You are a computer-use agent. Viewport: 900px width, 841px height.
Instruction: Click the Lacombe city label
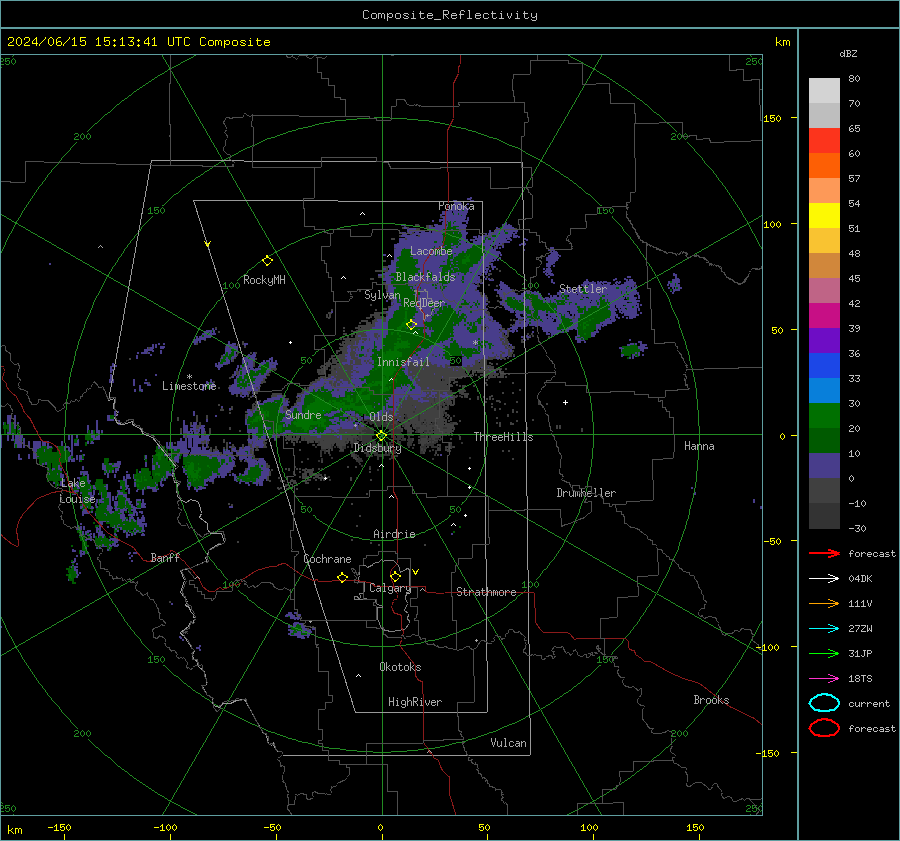click(x=431, y=251)
